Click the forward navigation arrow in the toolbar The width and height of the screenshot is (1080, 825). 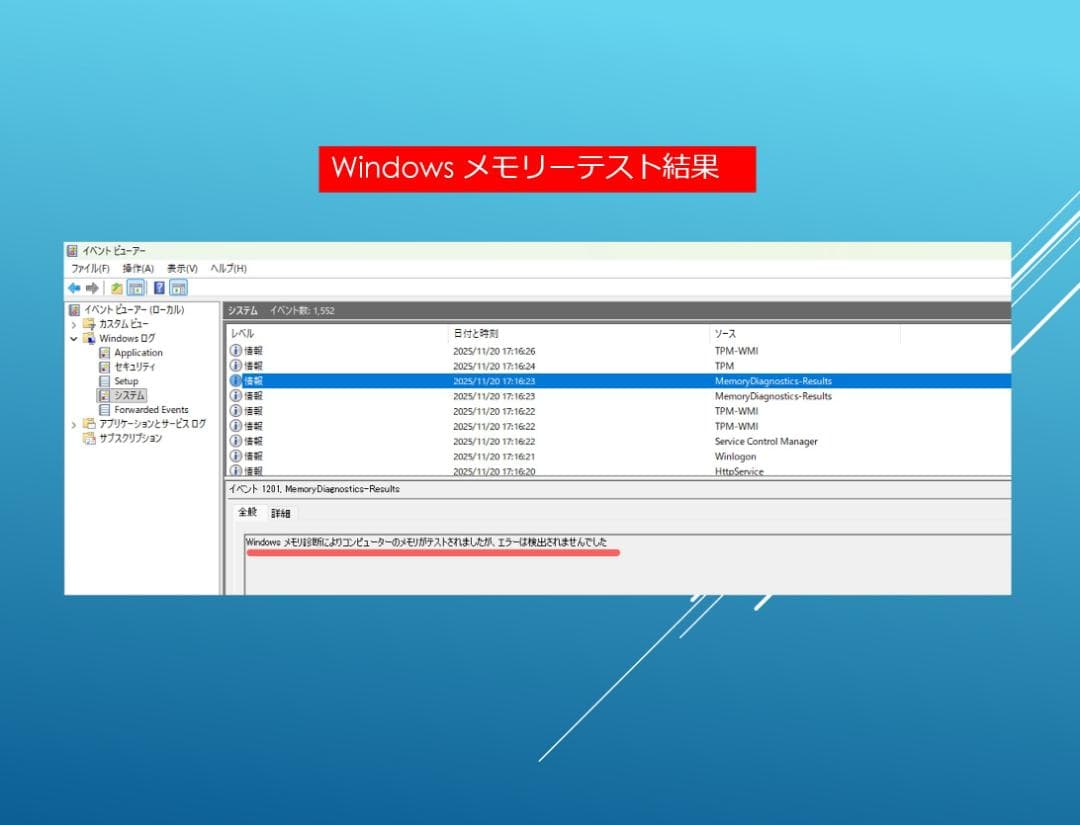93,288
